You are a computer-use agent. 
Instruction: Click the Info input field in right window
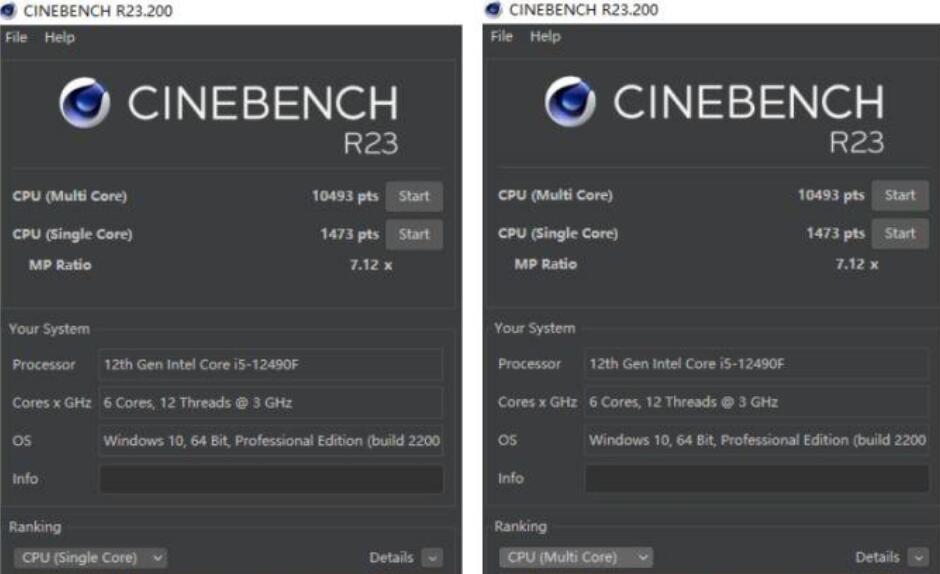pos(757,478)
